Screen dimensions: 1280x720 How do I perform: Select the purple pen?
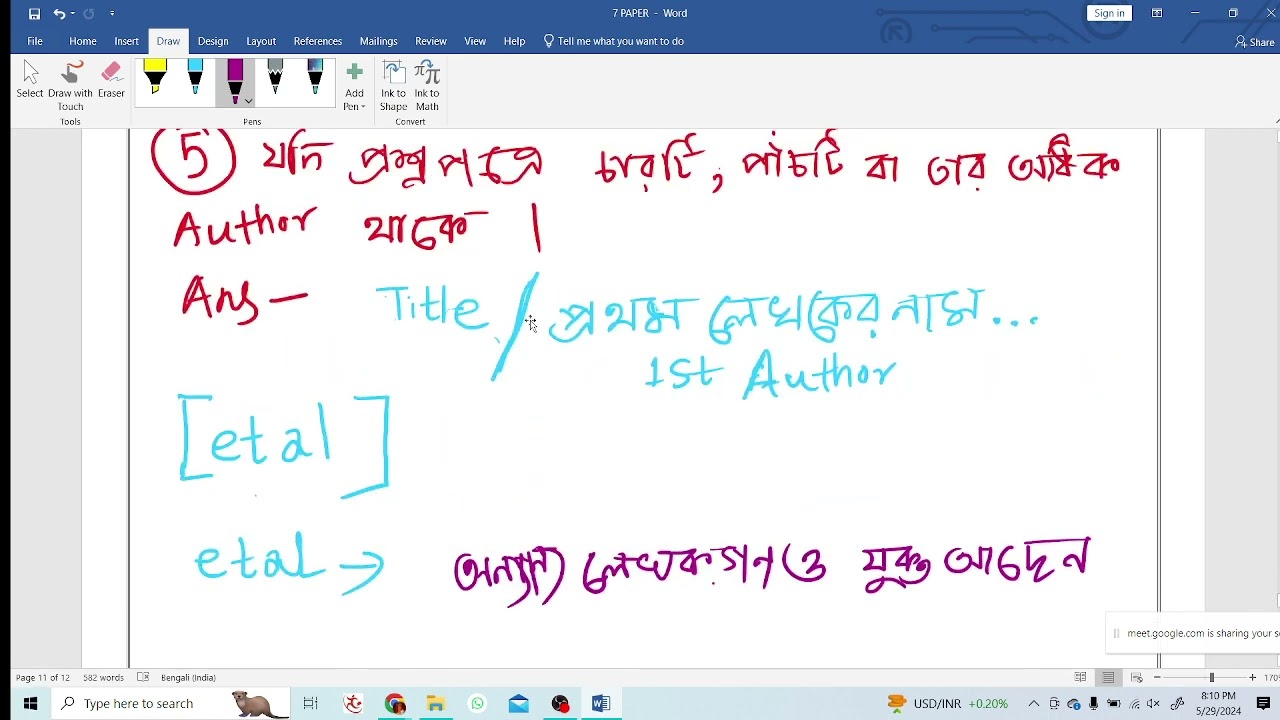[x=235, y=79]
